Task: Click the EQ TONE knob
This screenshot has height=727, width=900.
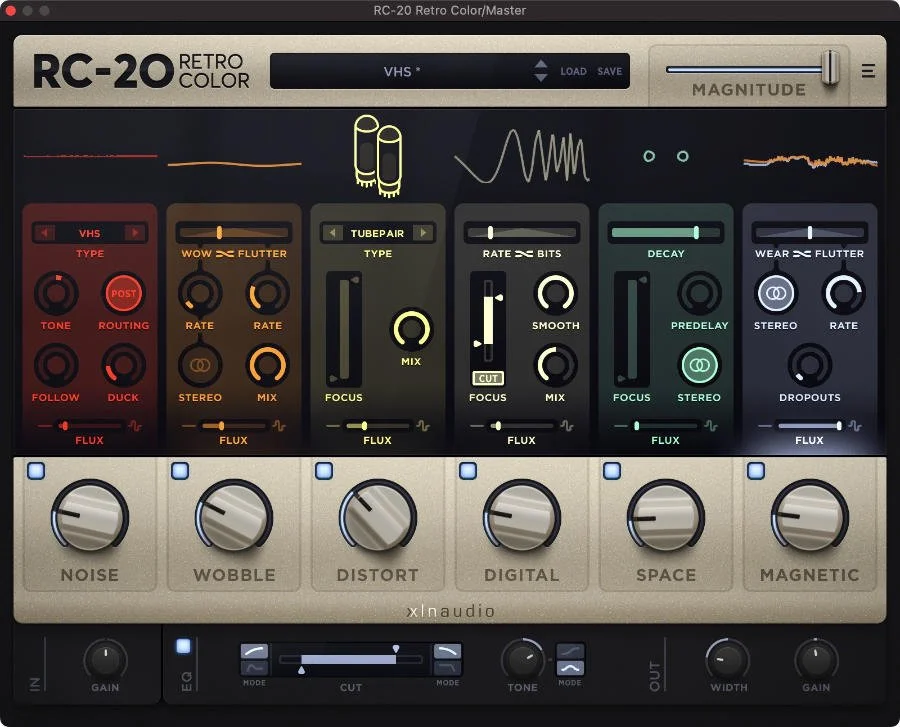Action: click(522, 659)
